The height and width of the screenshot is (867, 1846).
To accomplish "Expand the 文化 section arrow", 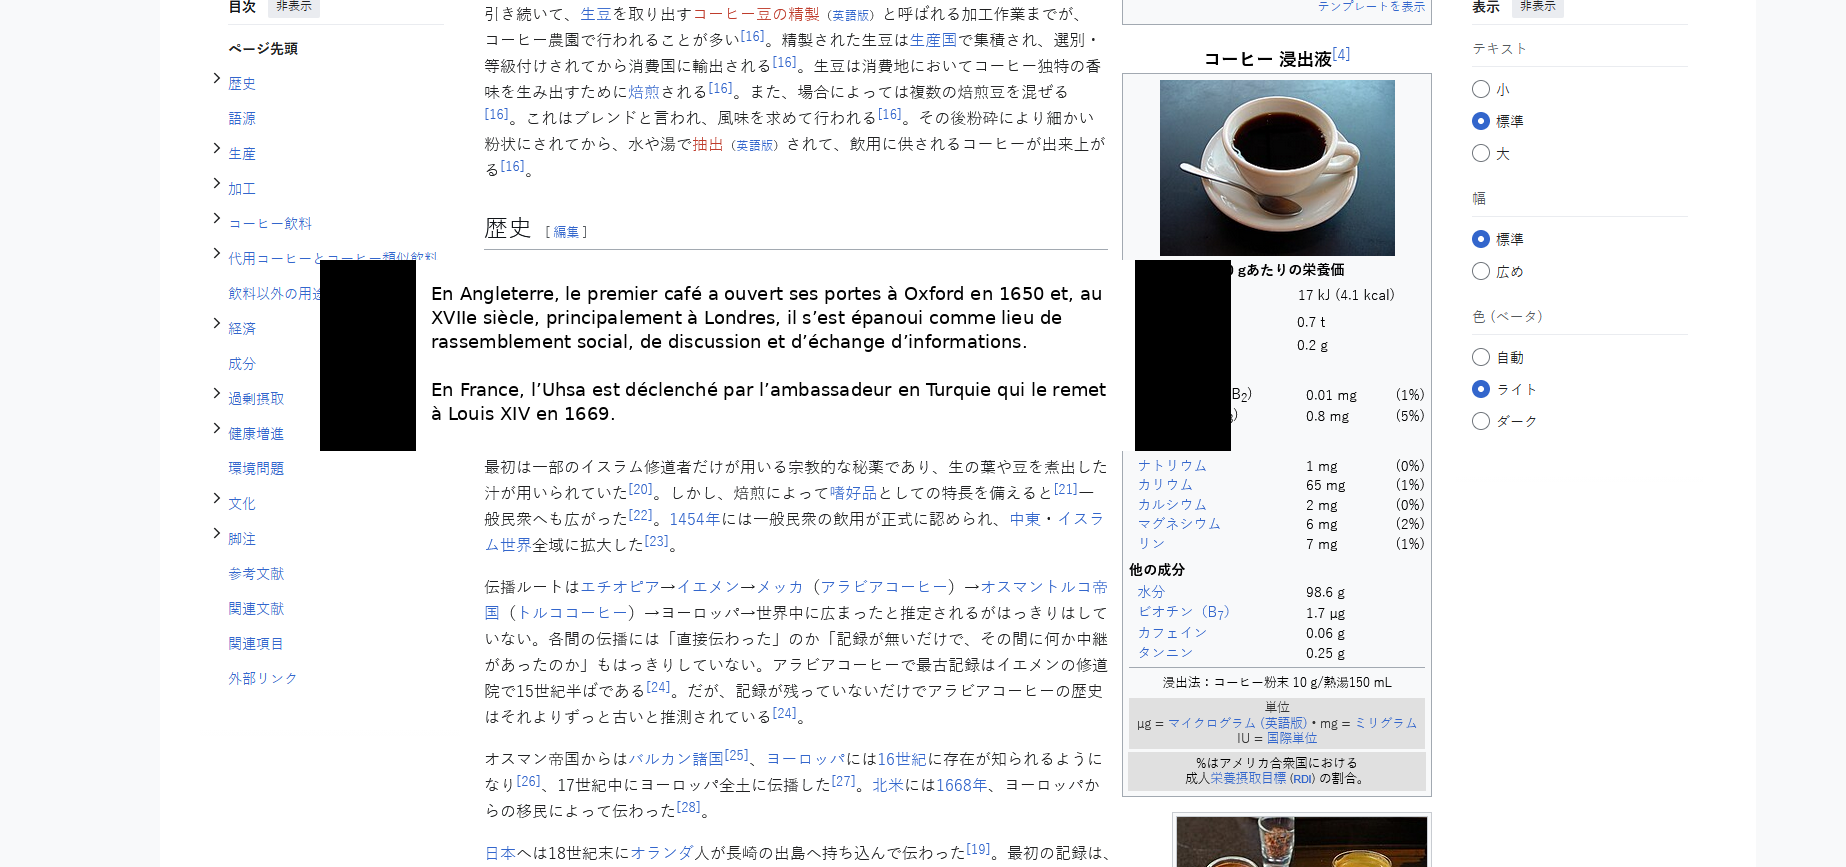I will point(217,499).
